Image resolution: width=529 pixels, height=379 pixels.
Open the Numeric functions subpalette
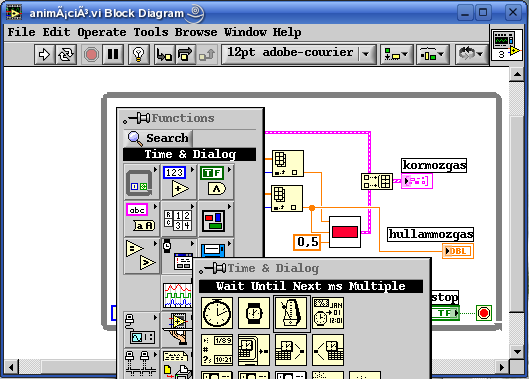[178, 182]
